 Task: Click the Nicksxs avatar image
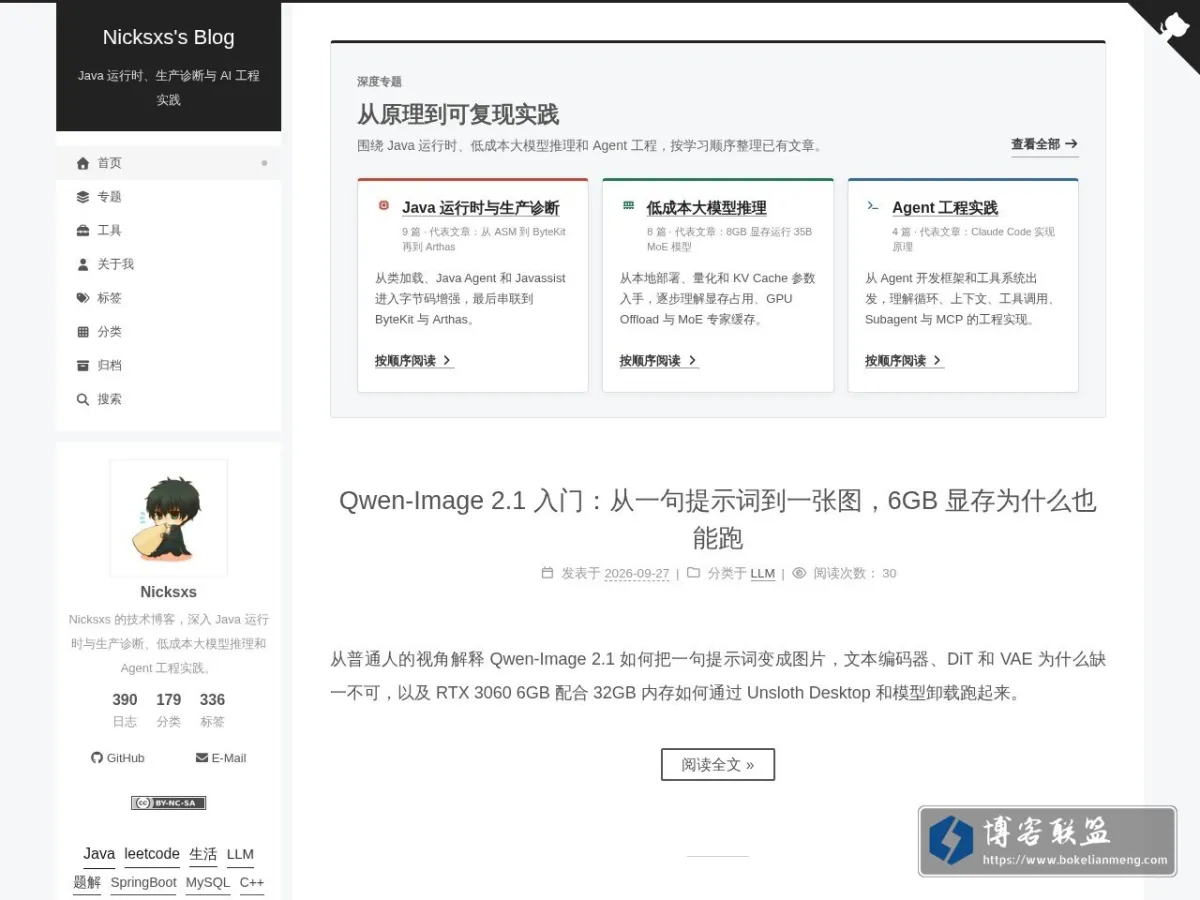point(168,518)
